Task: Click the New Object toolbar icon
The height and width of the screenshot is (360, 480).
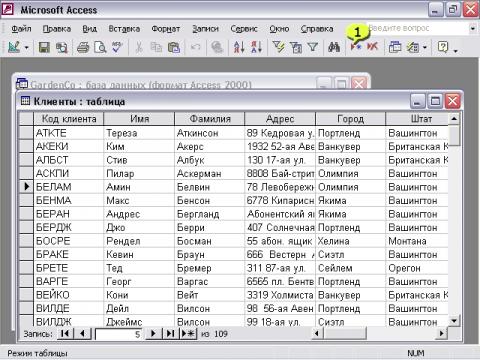Action: click(x=413, y=47)
